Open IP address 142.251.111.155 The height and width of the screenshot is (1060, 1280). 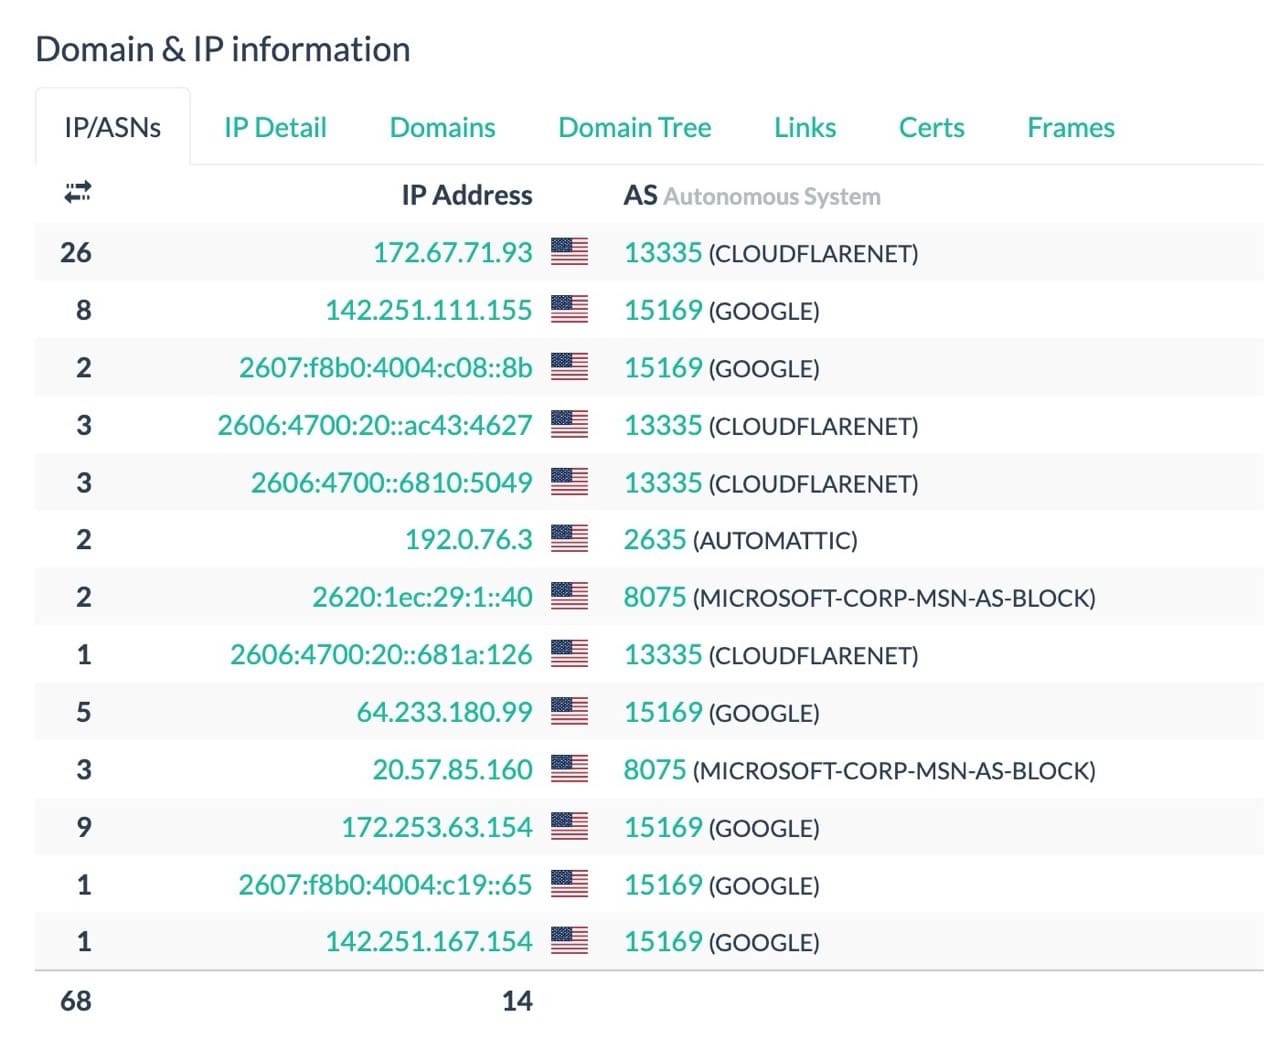coord(428,310)
